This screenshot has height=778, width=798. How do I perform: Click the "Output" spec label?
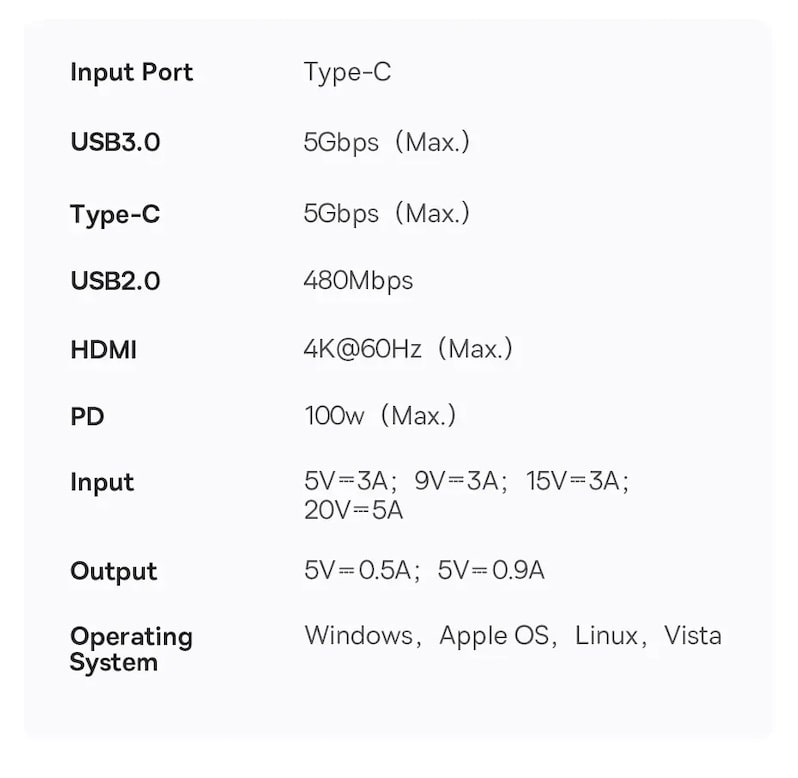point(114,571)
